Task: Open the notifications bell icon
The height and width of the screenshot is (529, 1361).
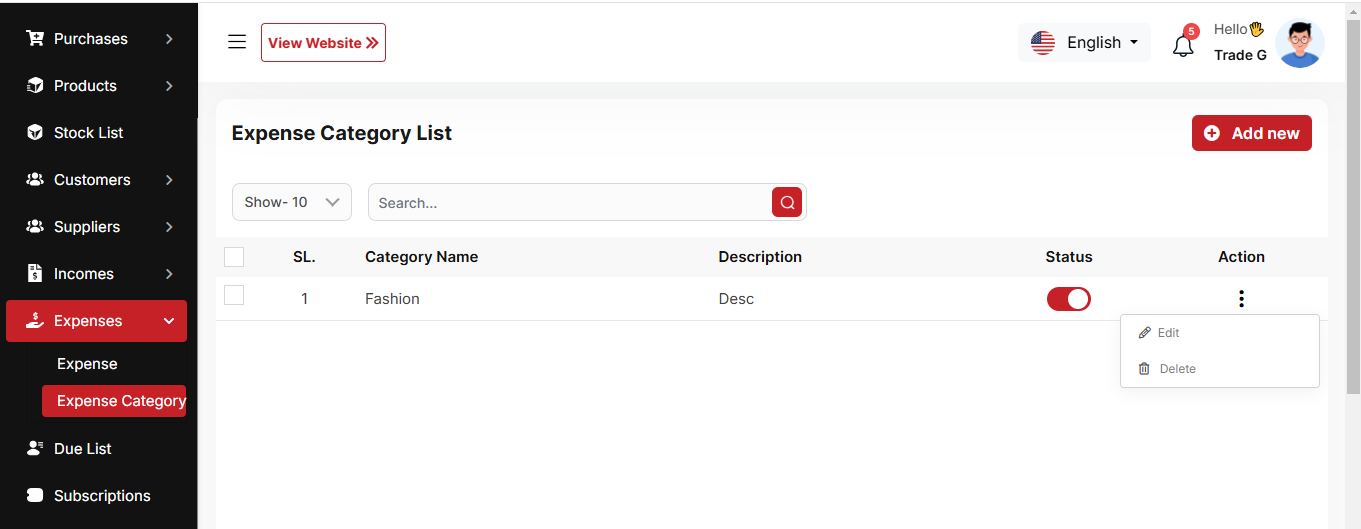Action: [x=1183, y=45]
